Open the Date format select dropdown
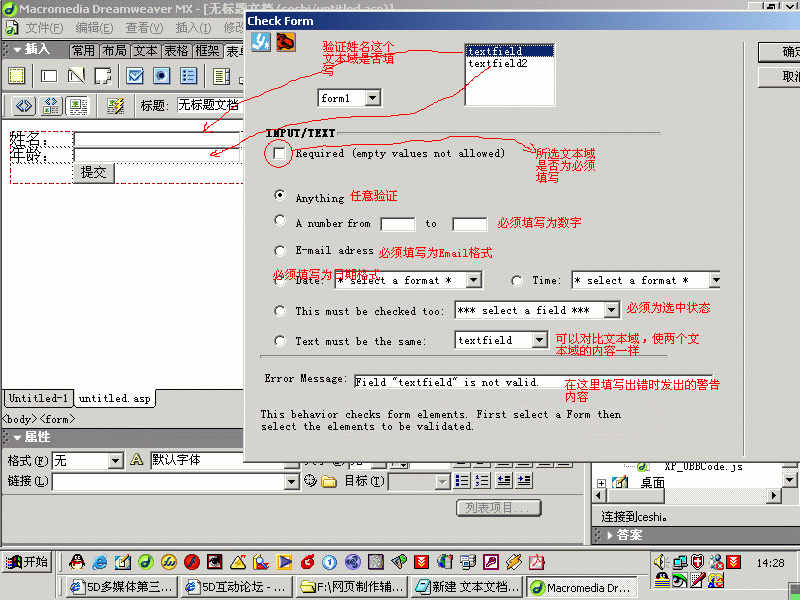 tap(473, 281)
